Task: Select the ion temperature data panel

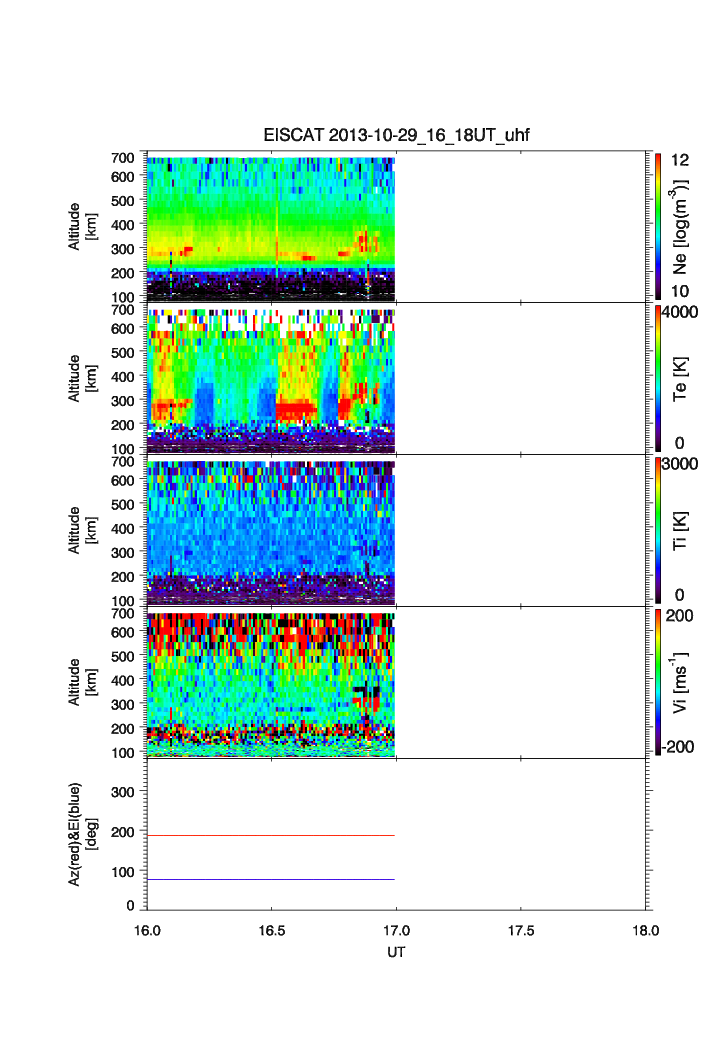Action: point(271,530)
